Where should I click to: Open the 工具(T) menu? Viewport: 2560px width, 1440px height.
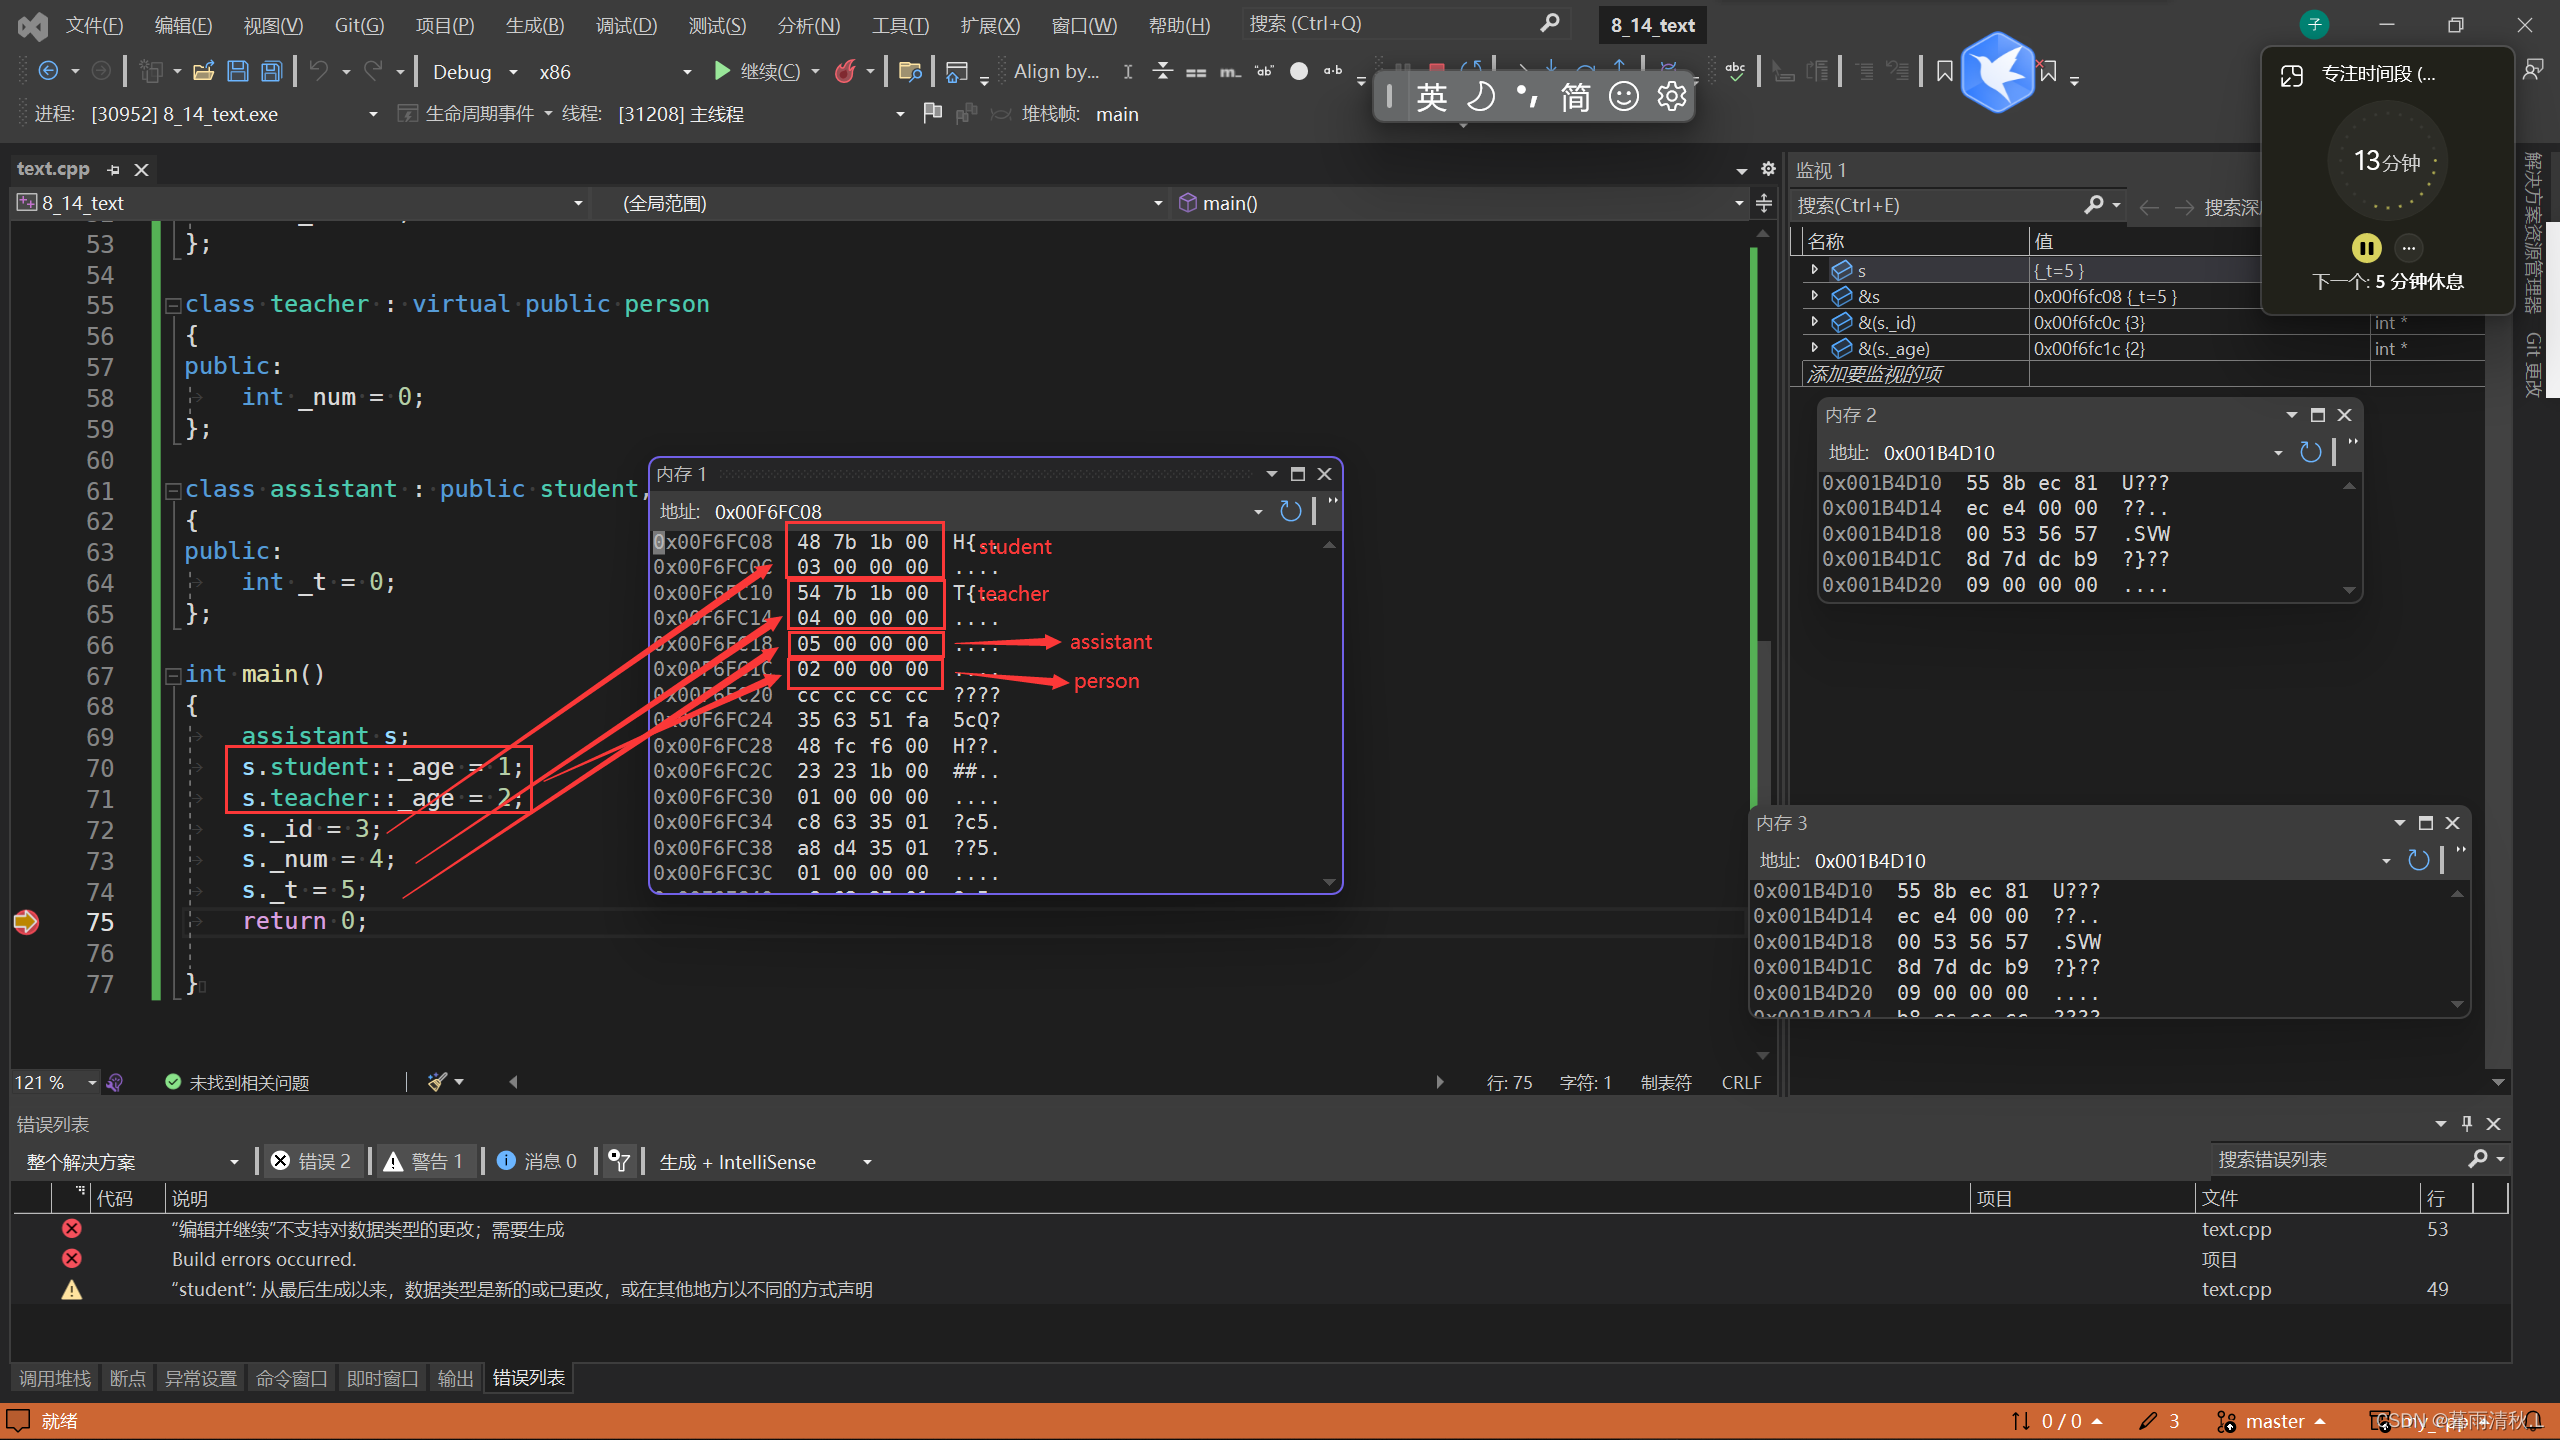tap(900, 25)
